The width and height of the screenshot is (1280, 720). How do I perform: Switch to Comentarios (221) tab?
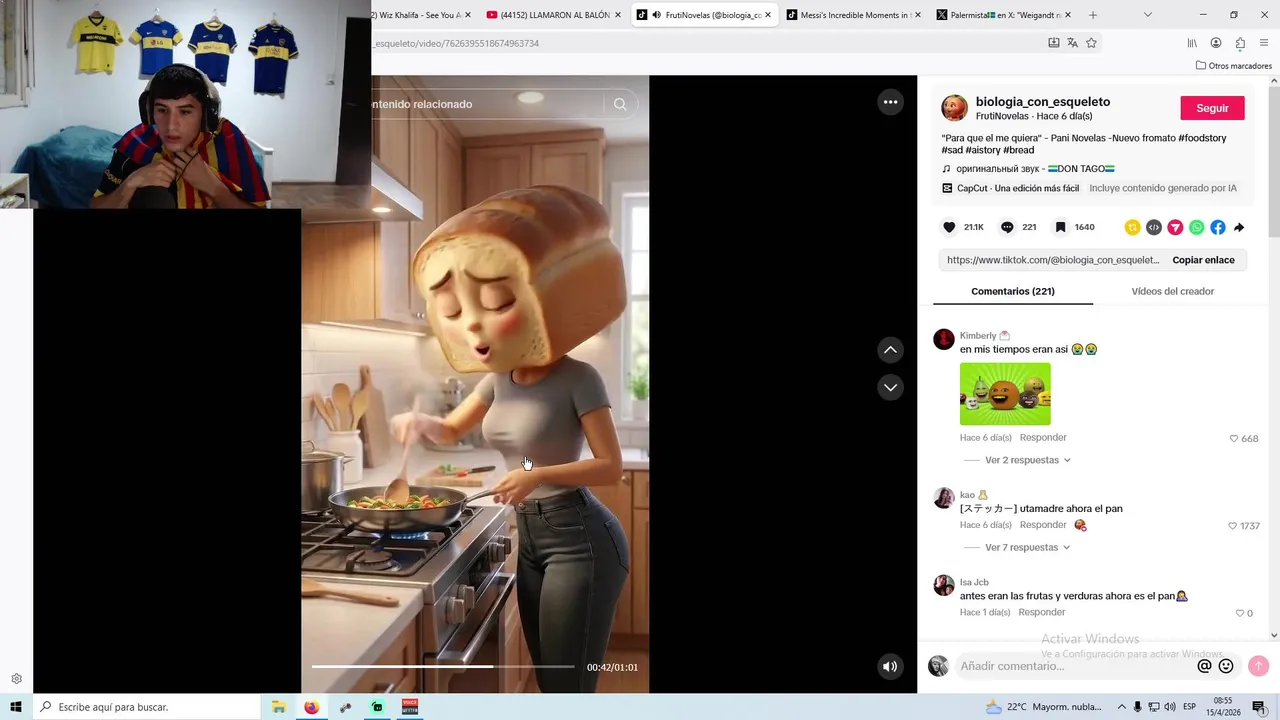click(1013, 291)
